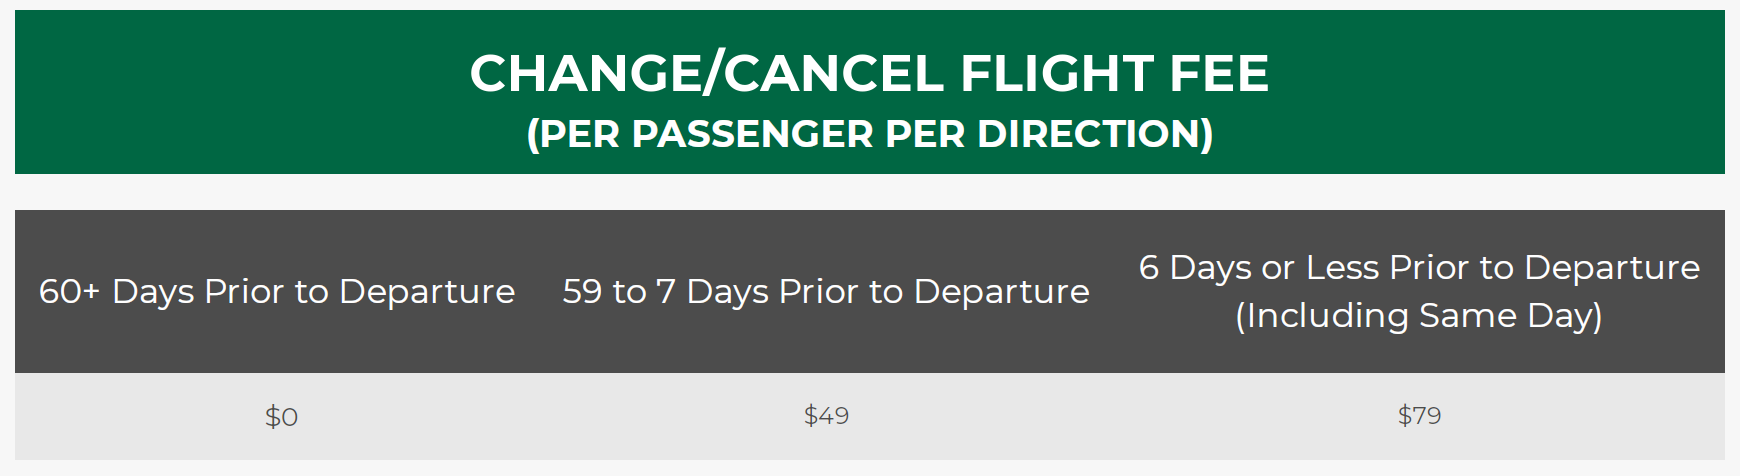Click the $79 fee amount

coord(1419,415)
